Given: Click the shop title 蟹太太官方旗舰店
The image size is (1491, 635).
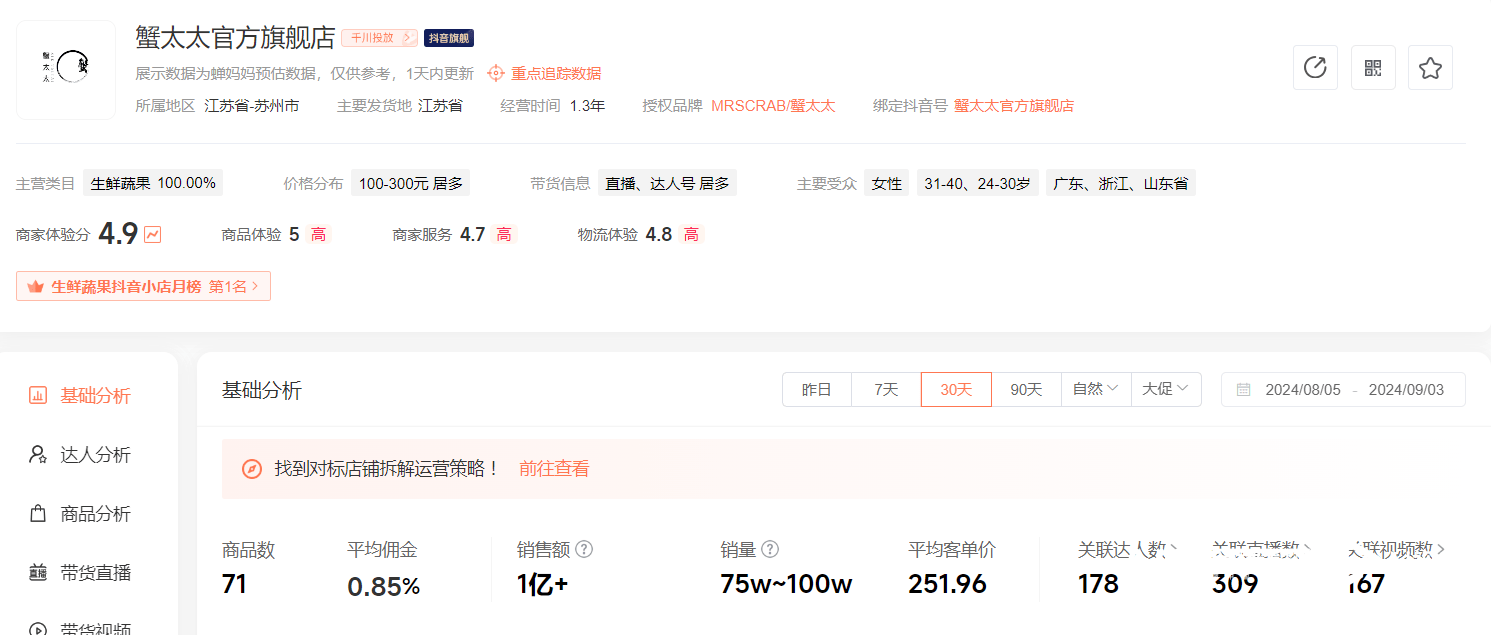Looking at the screenshot, I should 235,38.
